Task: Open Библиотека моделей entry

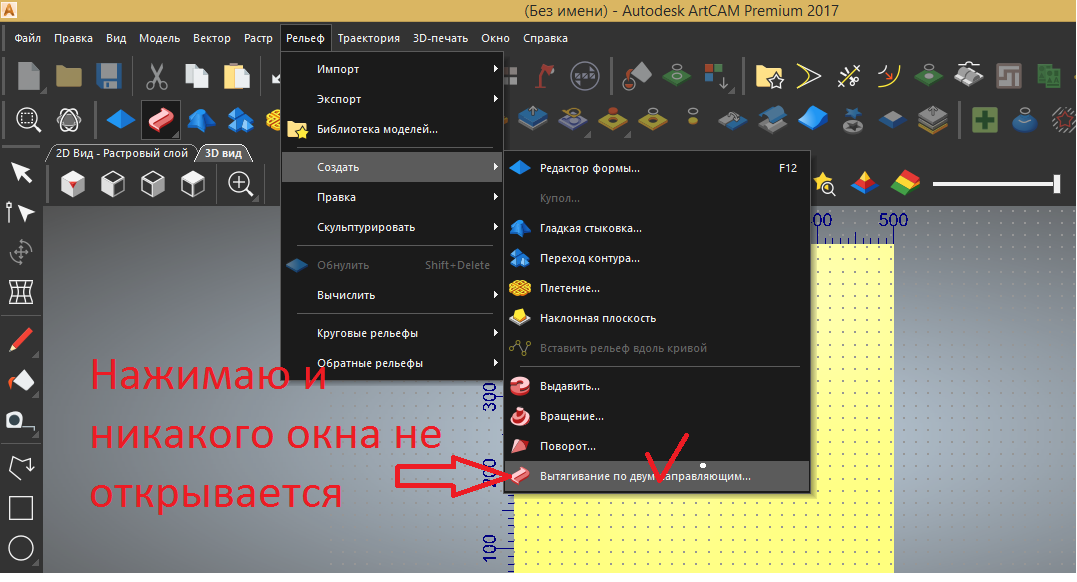Action: pos(392,129)
